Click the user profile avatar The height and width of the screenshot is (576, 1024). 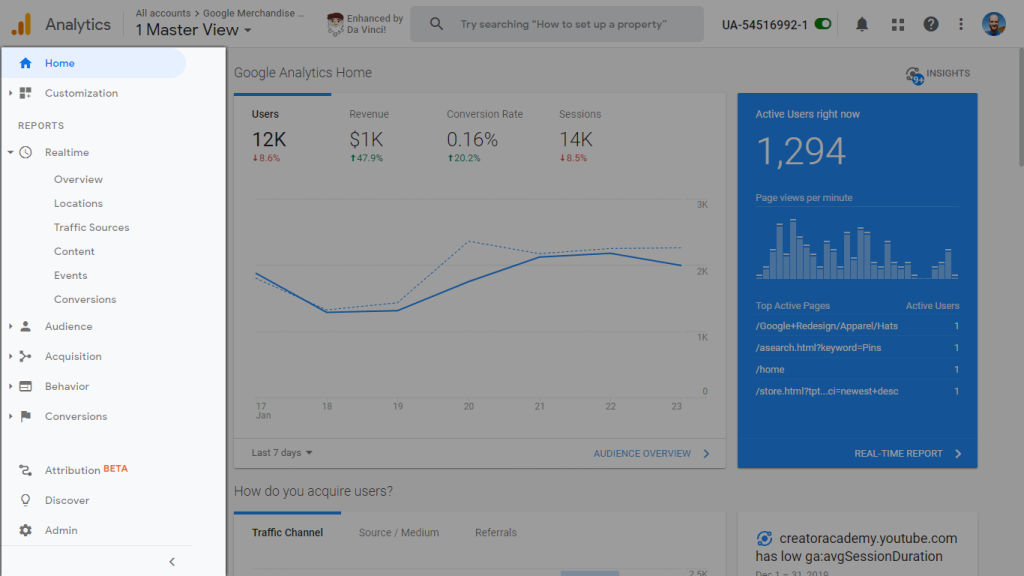click(x=994, y=24)
